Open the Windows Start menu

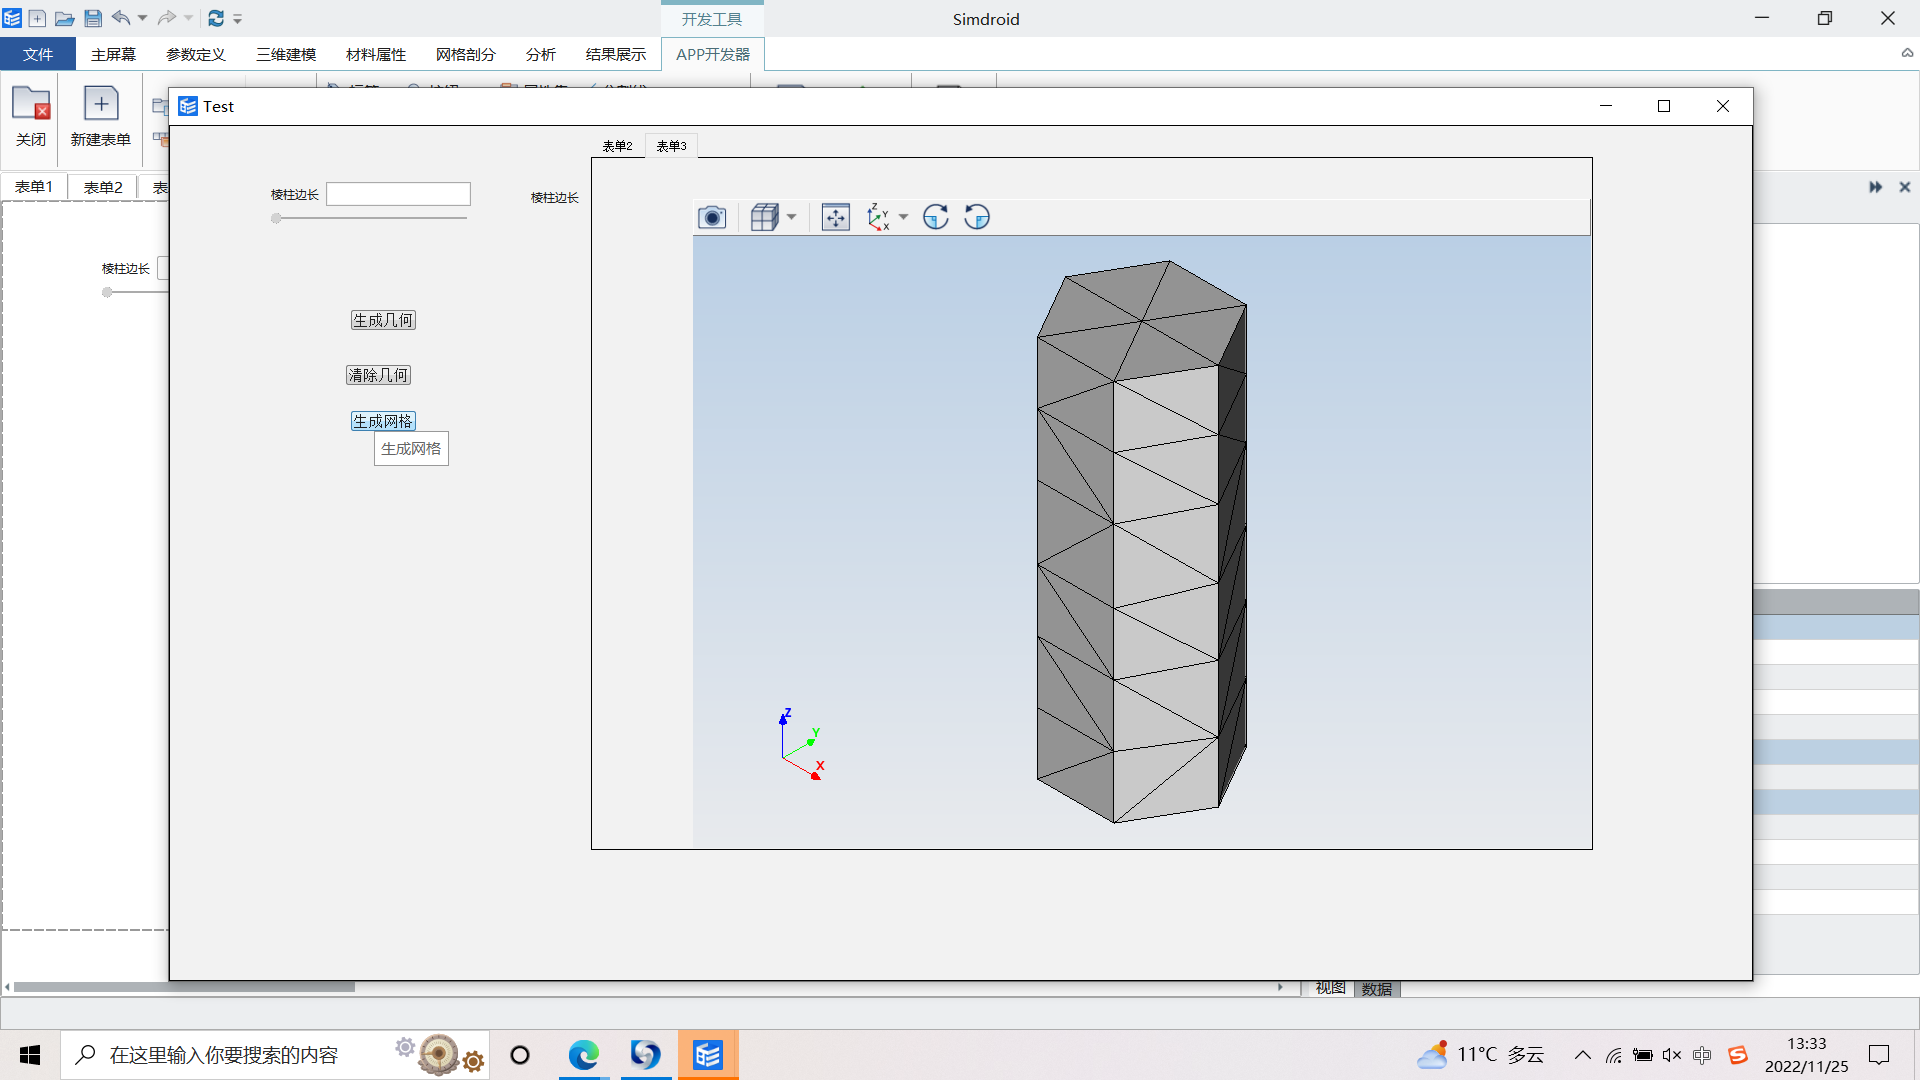tap(30, 1055)
